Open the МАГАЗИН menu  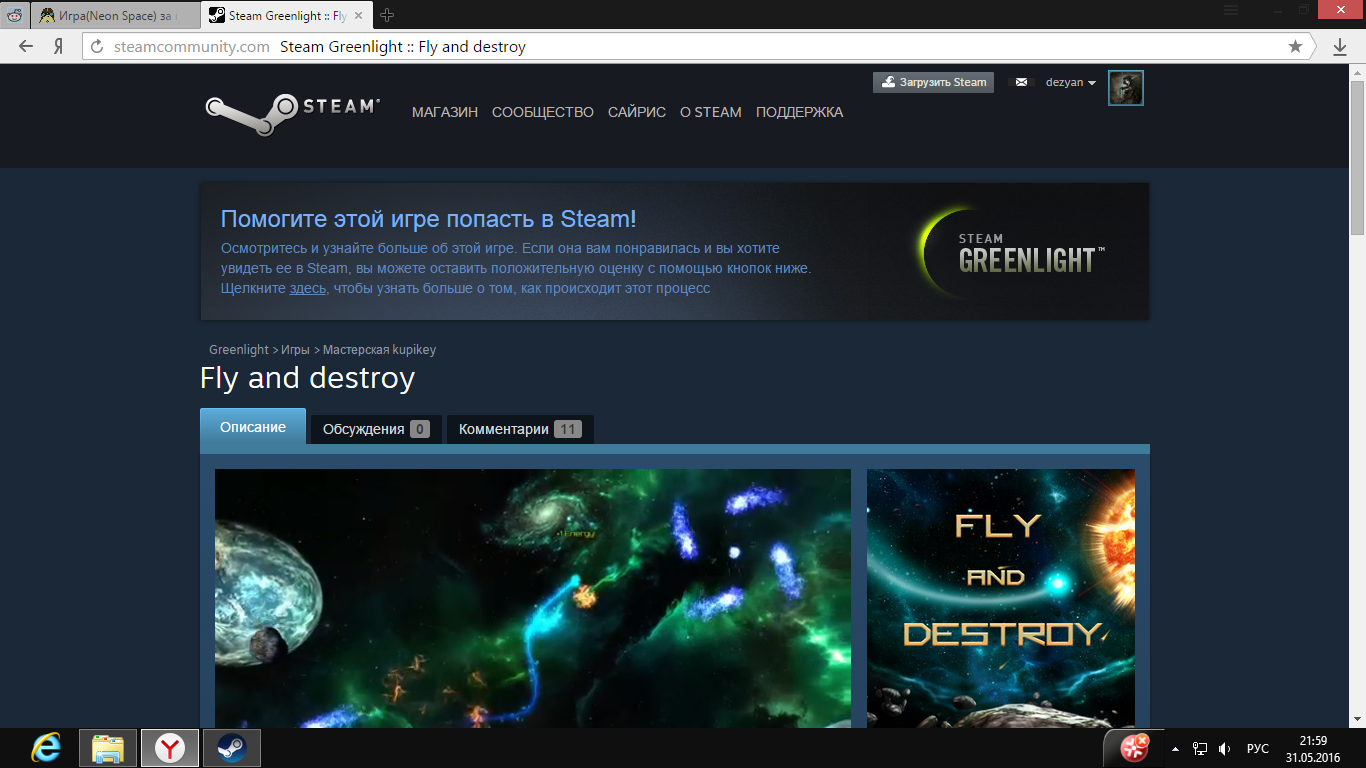pyautogui.click(x=445, y=112)
